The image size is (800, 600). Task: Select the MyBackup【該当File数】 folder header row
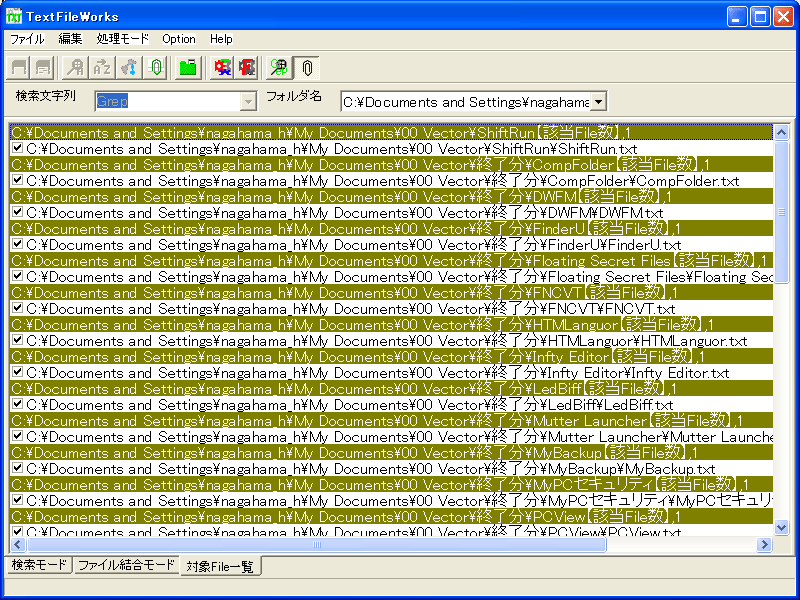[391, 452]
